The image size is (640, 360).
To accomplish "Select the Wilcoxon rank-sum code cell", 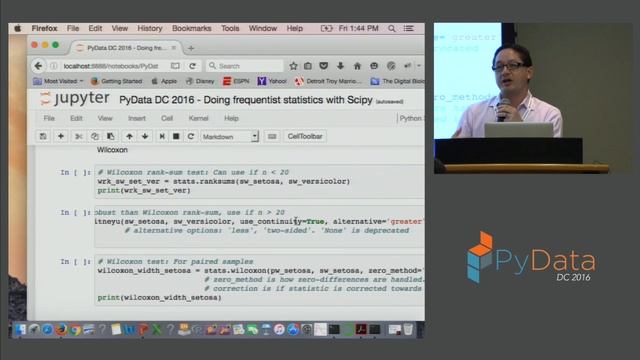I will [x=260, y=181].
